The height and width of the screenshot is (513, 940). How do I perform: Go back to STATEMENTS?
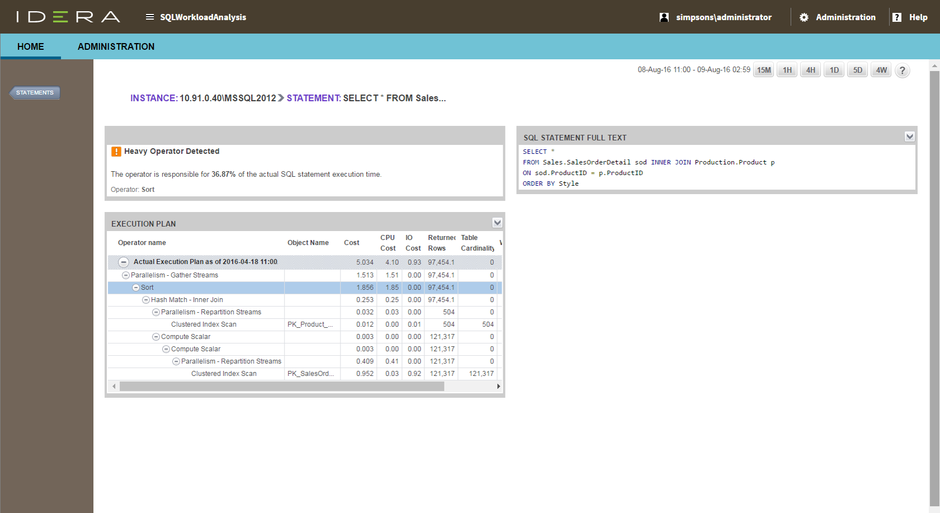tap(35, 93)
